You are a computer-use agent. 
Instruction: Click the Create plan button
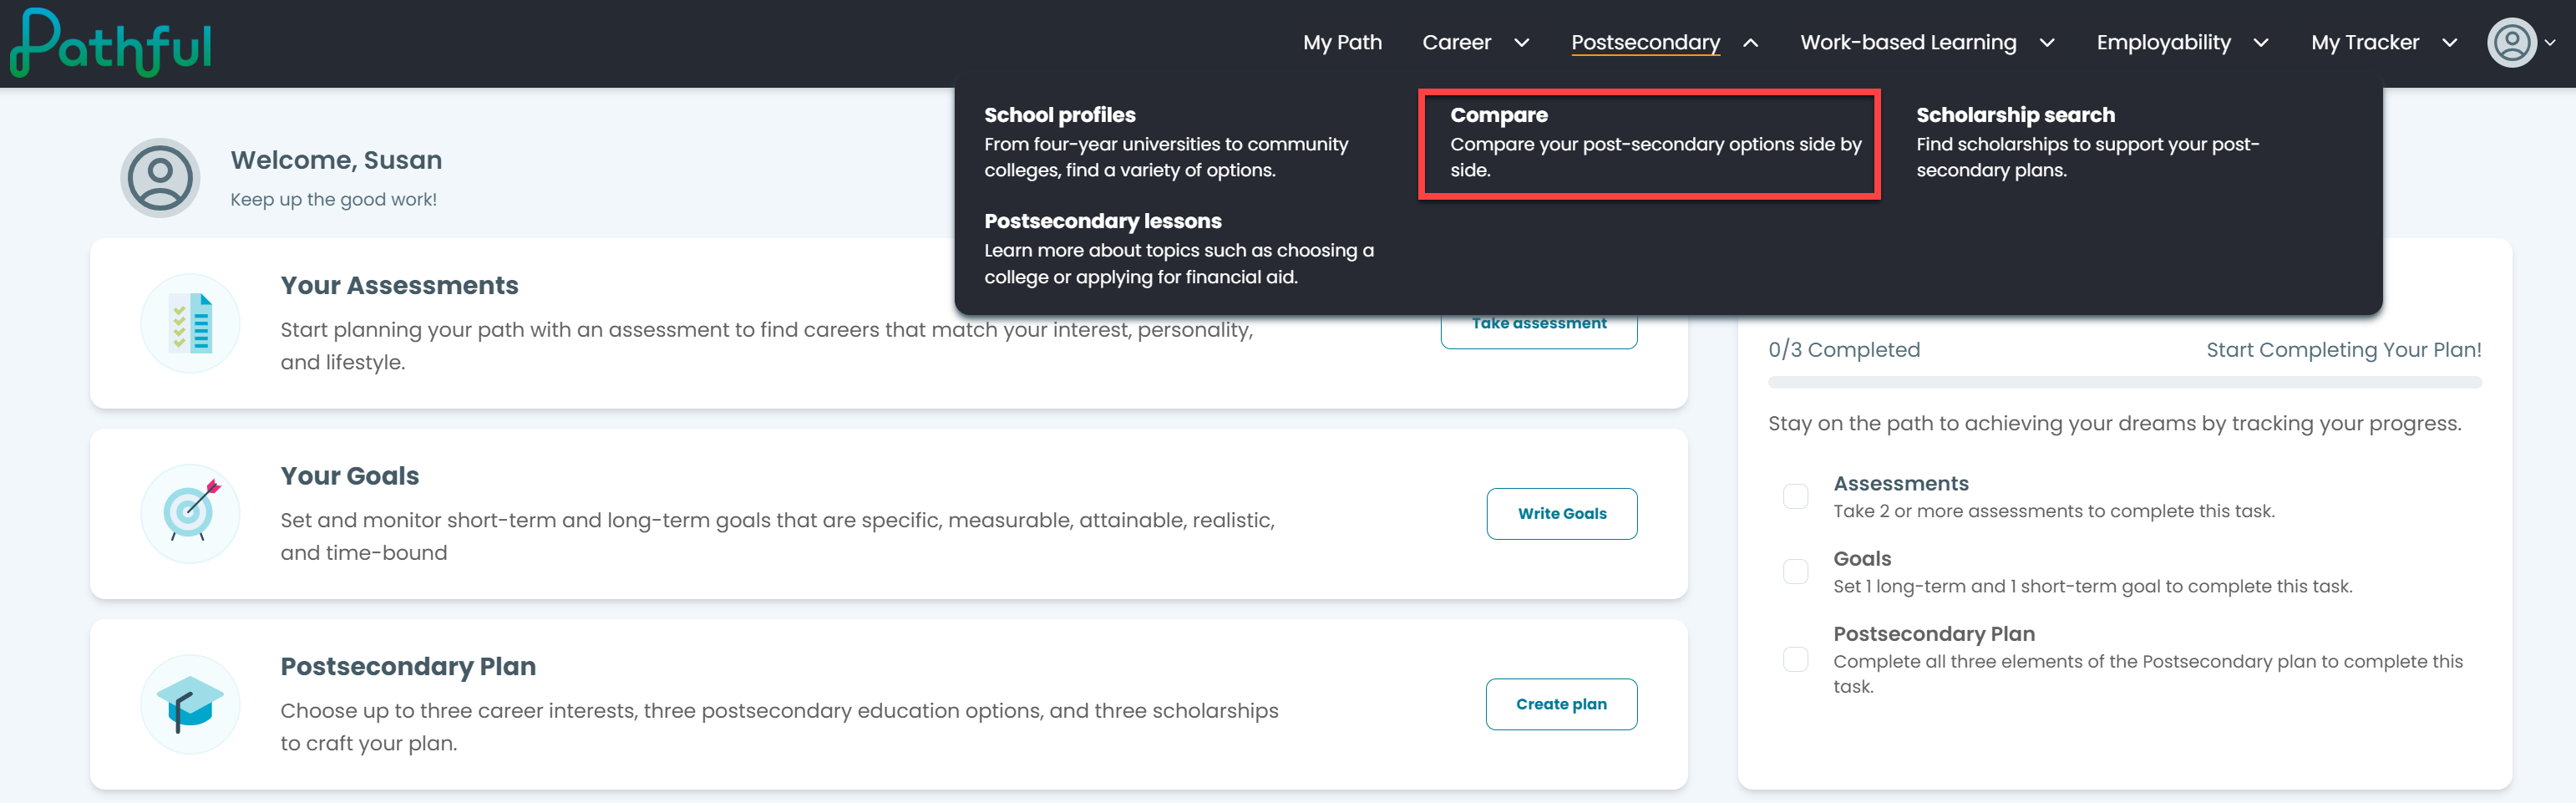pos(1561,704)
